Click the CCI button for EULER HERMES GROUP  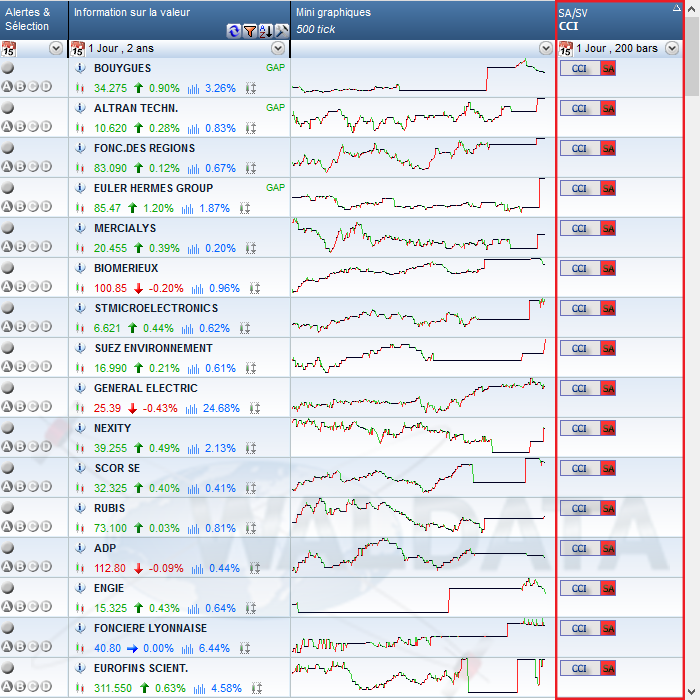coord(579,189)
